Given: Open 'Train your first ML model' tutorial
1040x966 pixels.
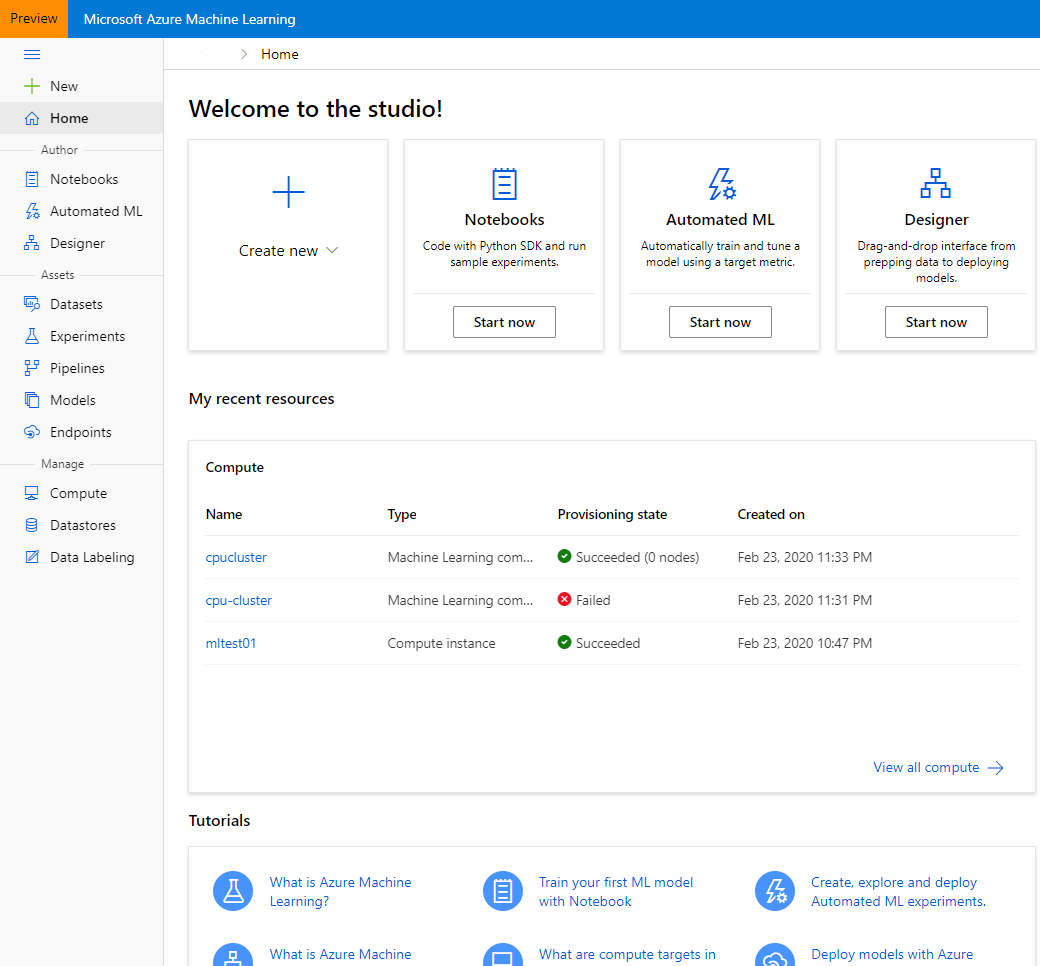Looking at the screenshot, I should [615, 891].
